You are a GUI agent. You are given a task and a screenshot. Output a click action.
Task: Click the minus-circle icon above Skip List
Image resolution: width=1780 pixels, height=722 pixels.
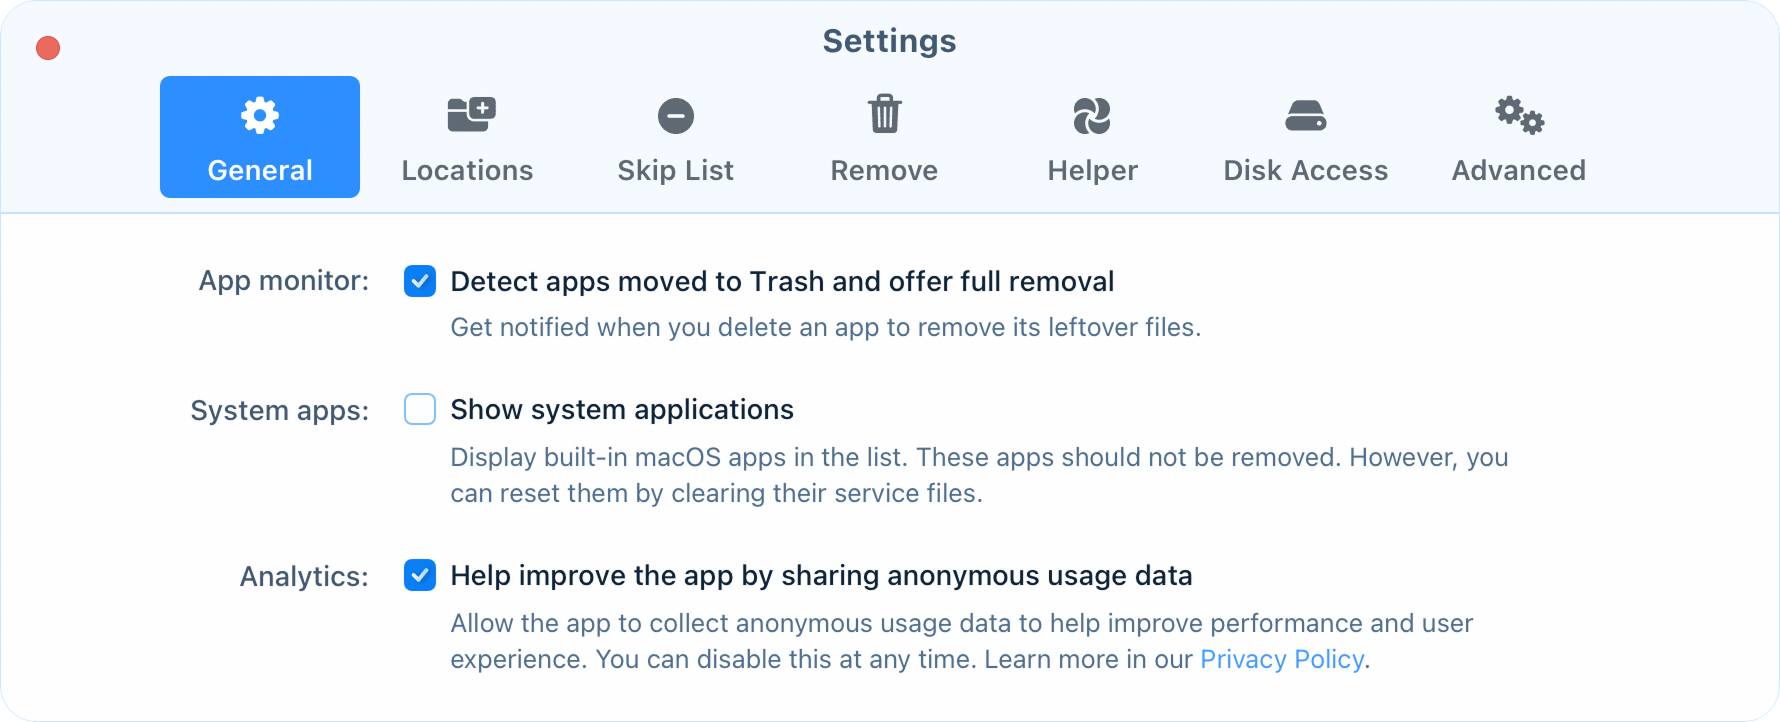[675, 114]
